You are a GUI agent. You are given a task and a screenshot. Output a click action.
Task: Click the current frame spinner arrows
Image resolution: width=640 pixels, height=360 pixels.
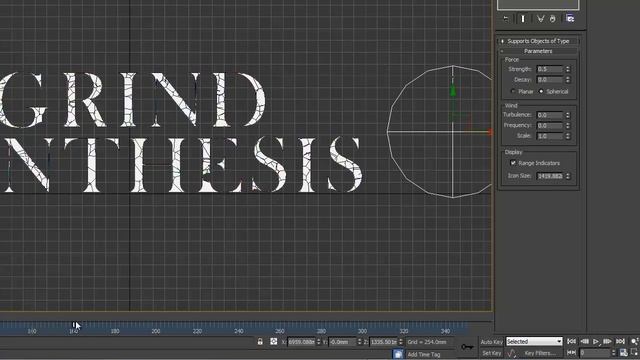pyautogui.click(x=613, y=352)
